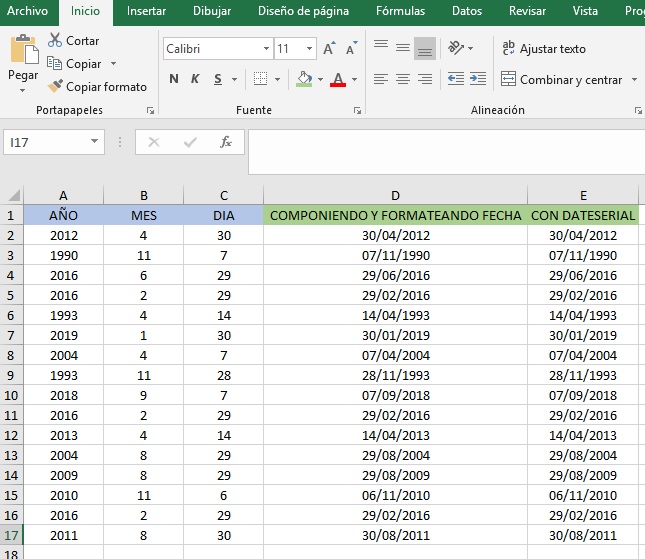Image resolution: width=645 pixels, height=559 pixels.
Task: Click the Cortar scissors button
Action: tap(73, 41)
